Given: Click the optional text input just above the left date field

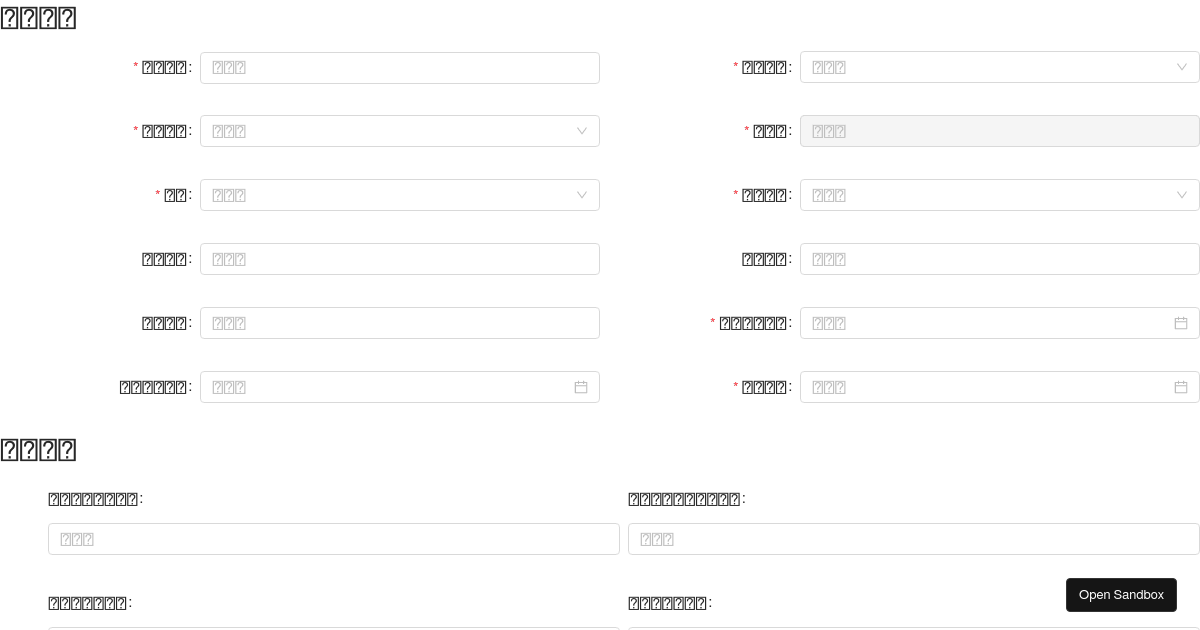Looking at the screenshot, I should pos(400,323).
